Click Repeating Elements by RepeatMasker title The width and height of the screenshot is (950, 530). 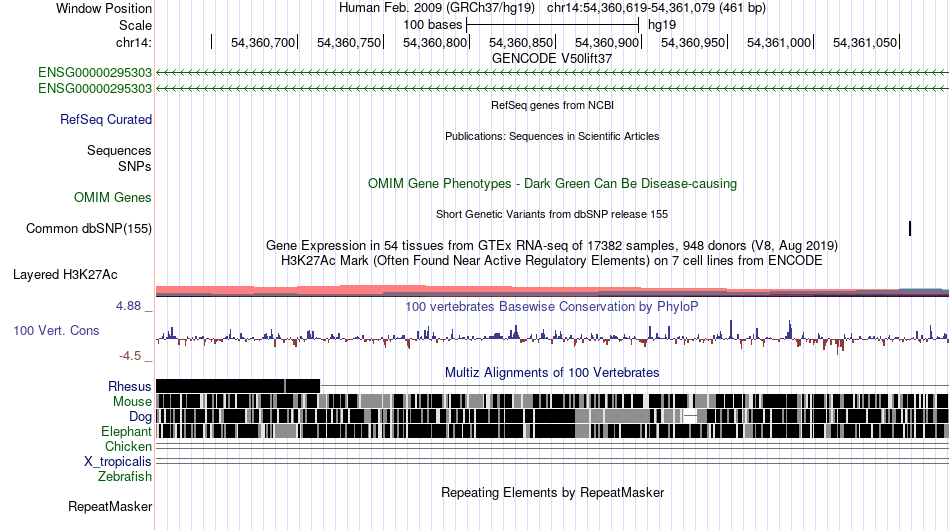tap(552, 492)
